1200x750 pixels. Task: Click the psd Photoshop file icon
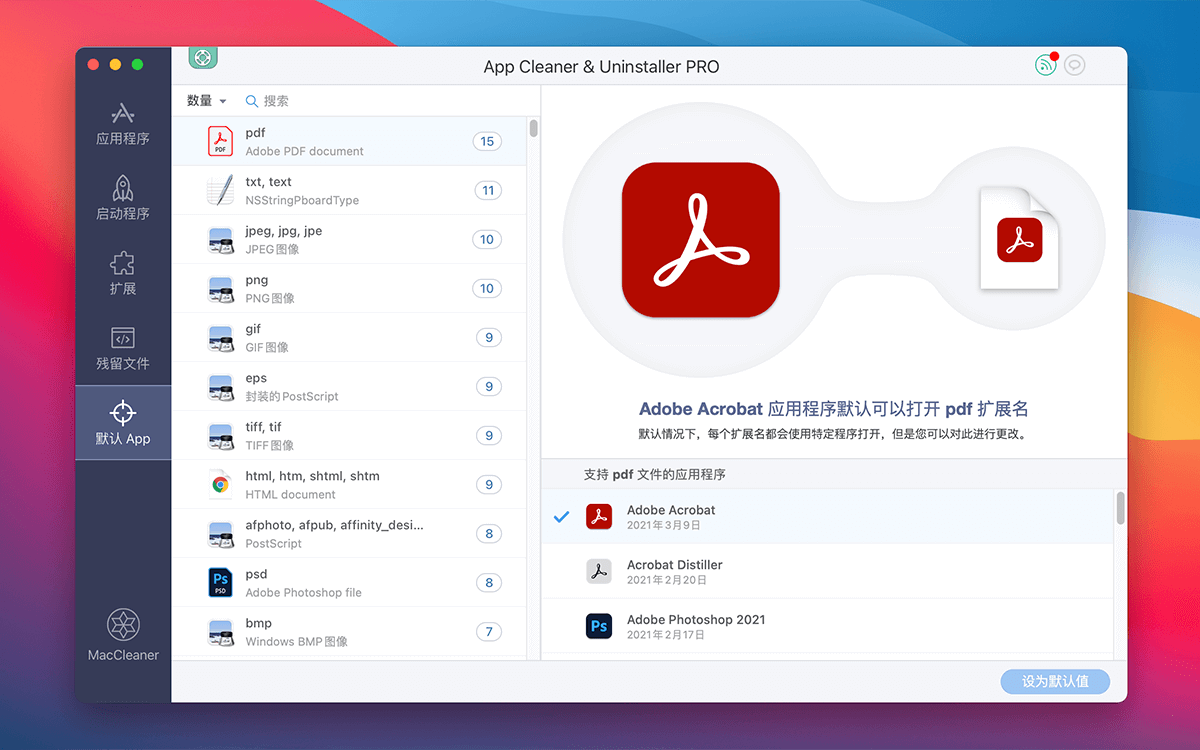[220, 582]
